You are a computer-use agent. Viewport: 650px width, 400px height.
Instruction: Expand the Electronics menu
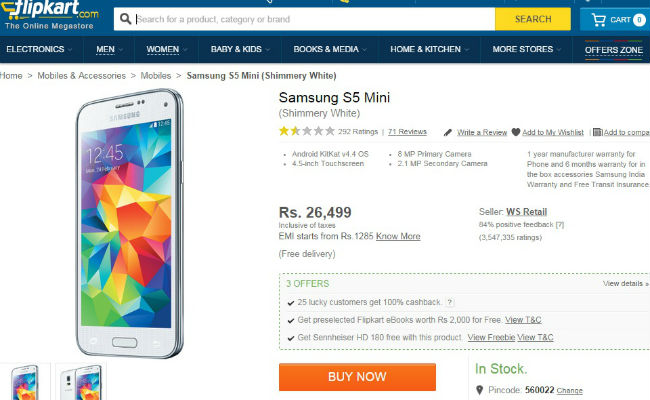coord(38,49)
